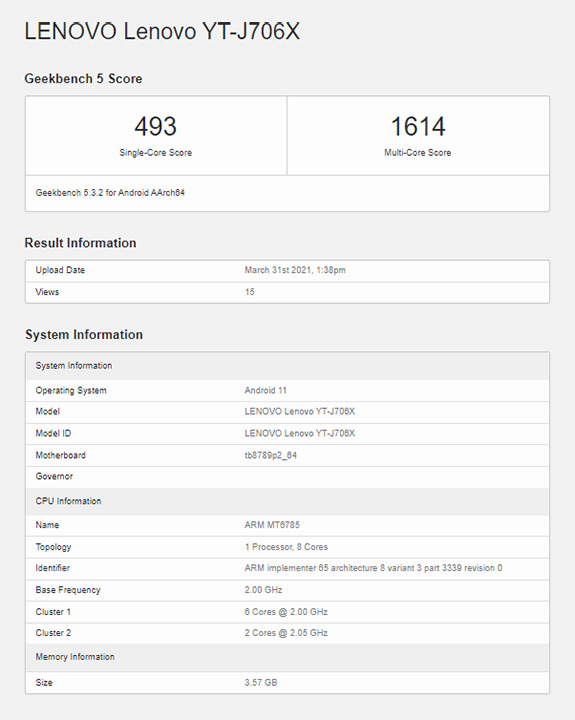Select the Android 11 operating system value

(265, 390)
